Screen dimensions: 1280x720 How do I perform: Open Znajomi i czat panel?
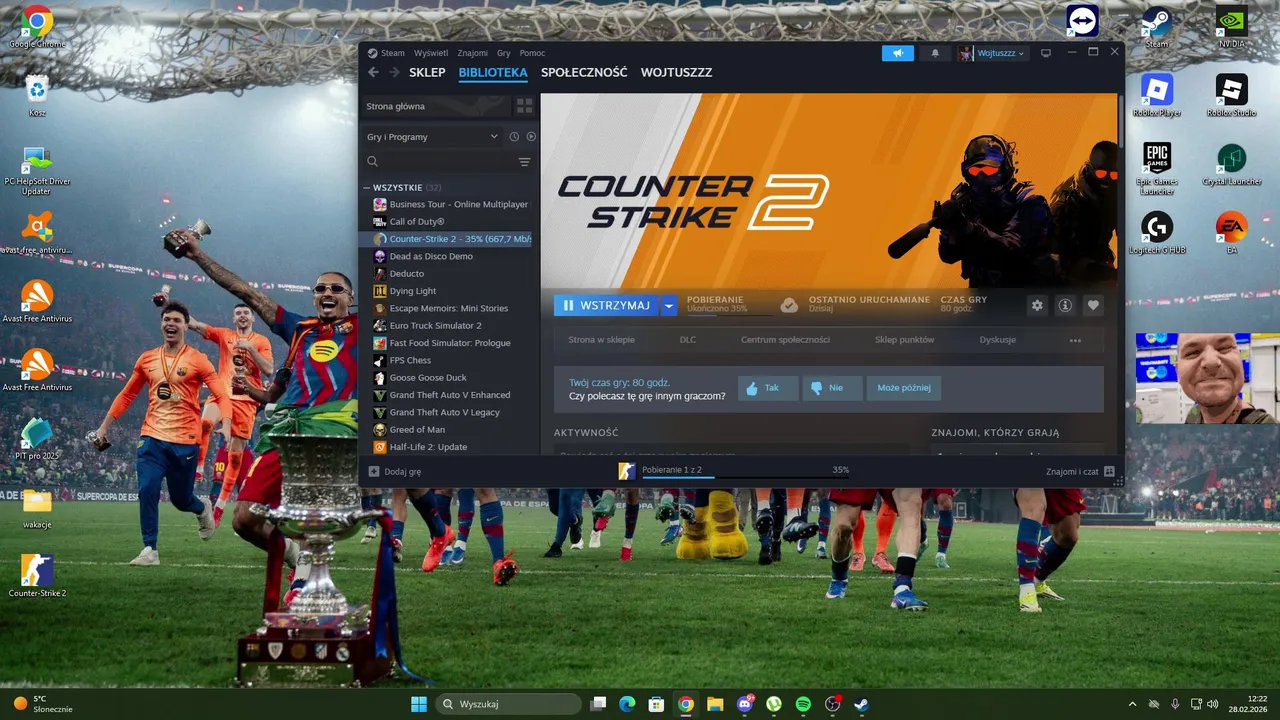point(1080,471)
